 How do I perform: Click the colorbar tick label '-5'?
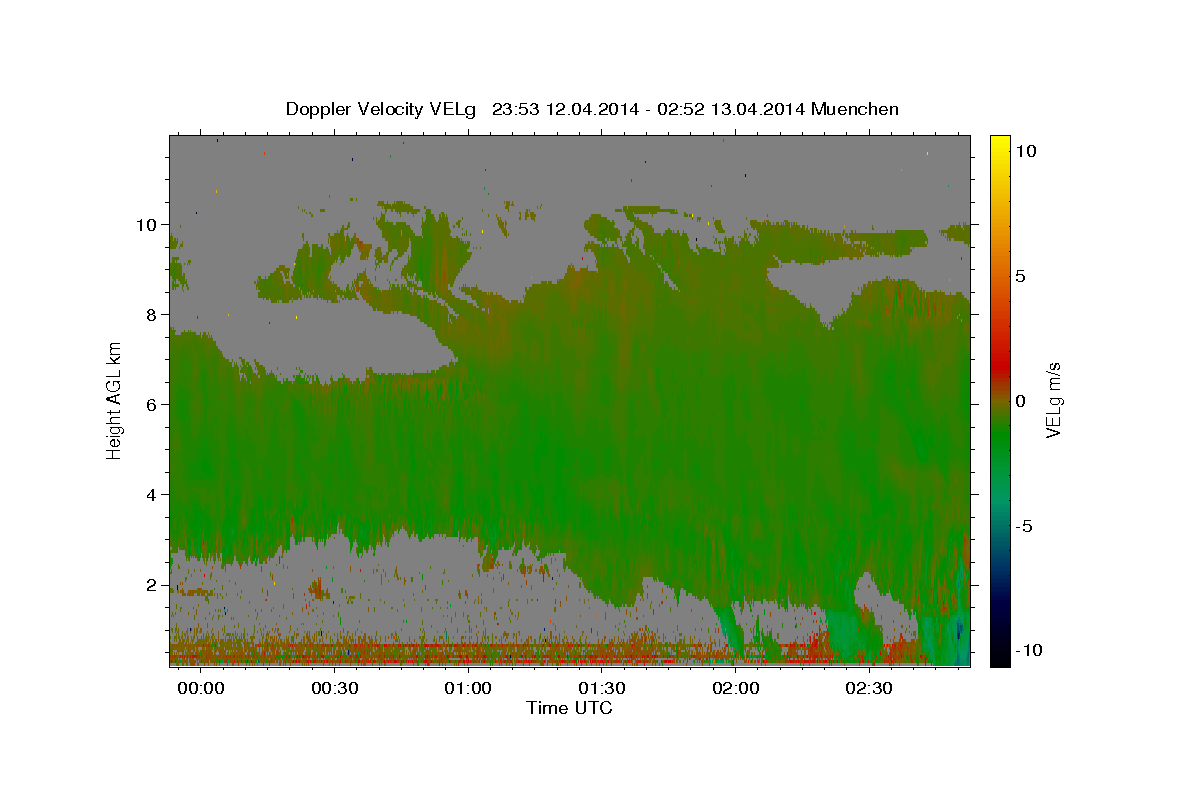click(1024, 526)
